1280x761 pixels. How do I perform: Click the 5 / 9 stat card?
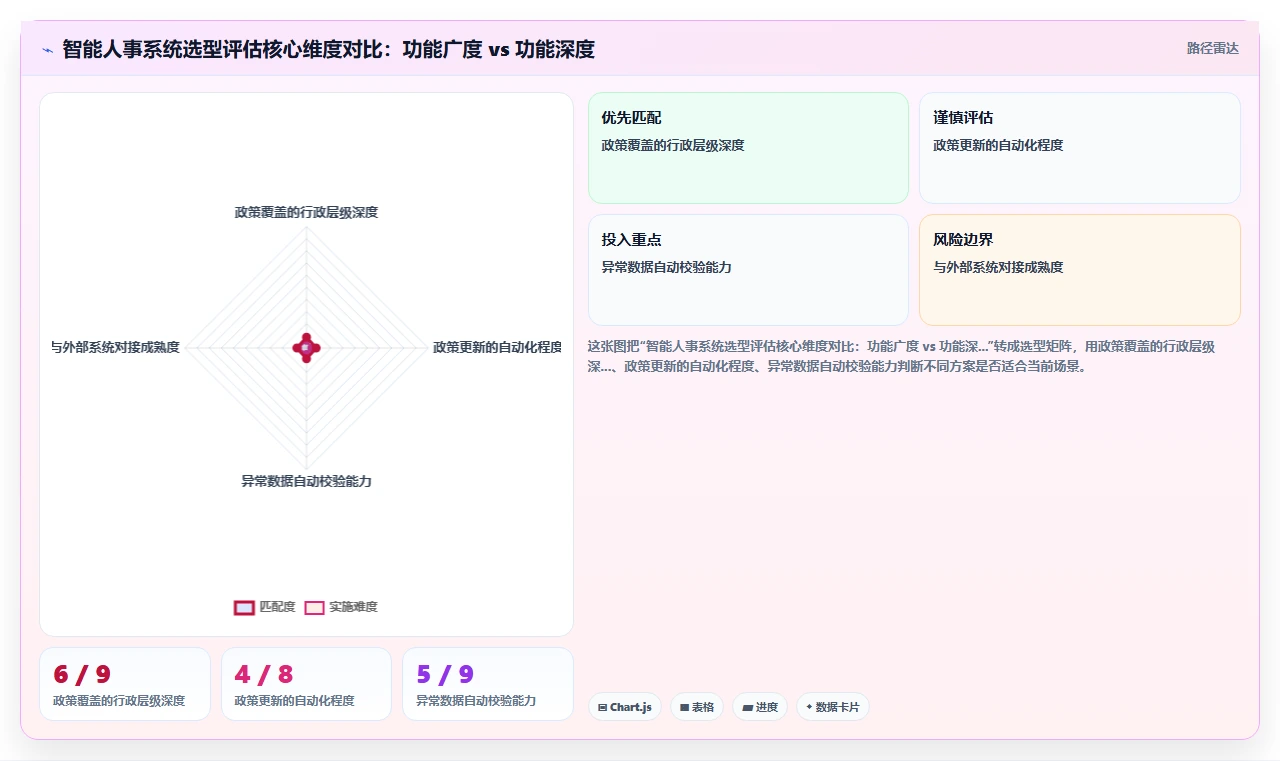pyautogui.click(x=488, y=684)
